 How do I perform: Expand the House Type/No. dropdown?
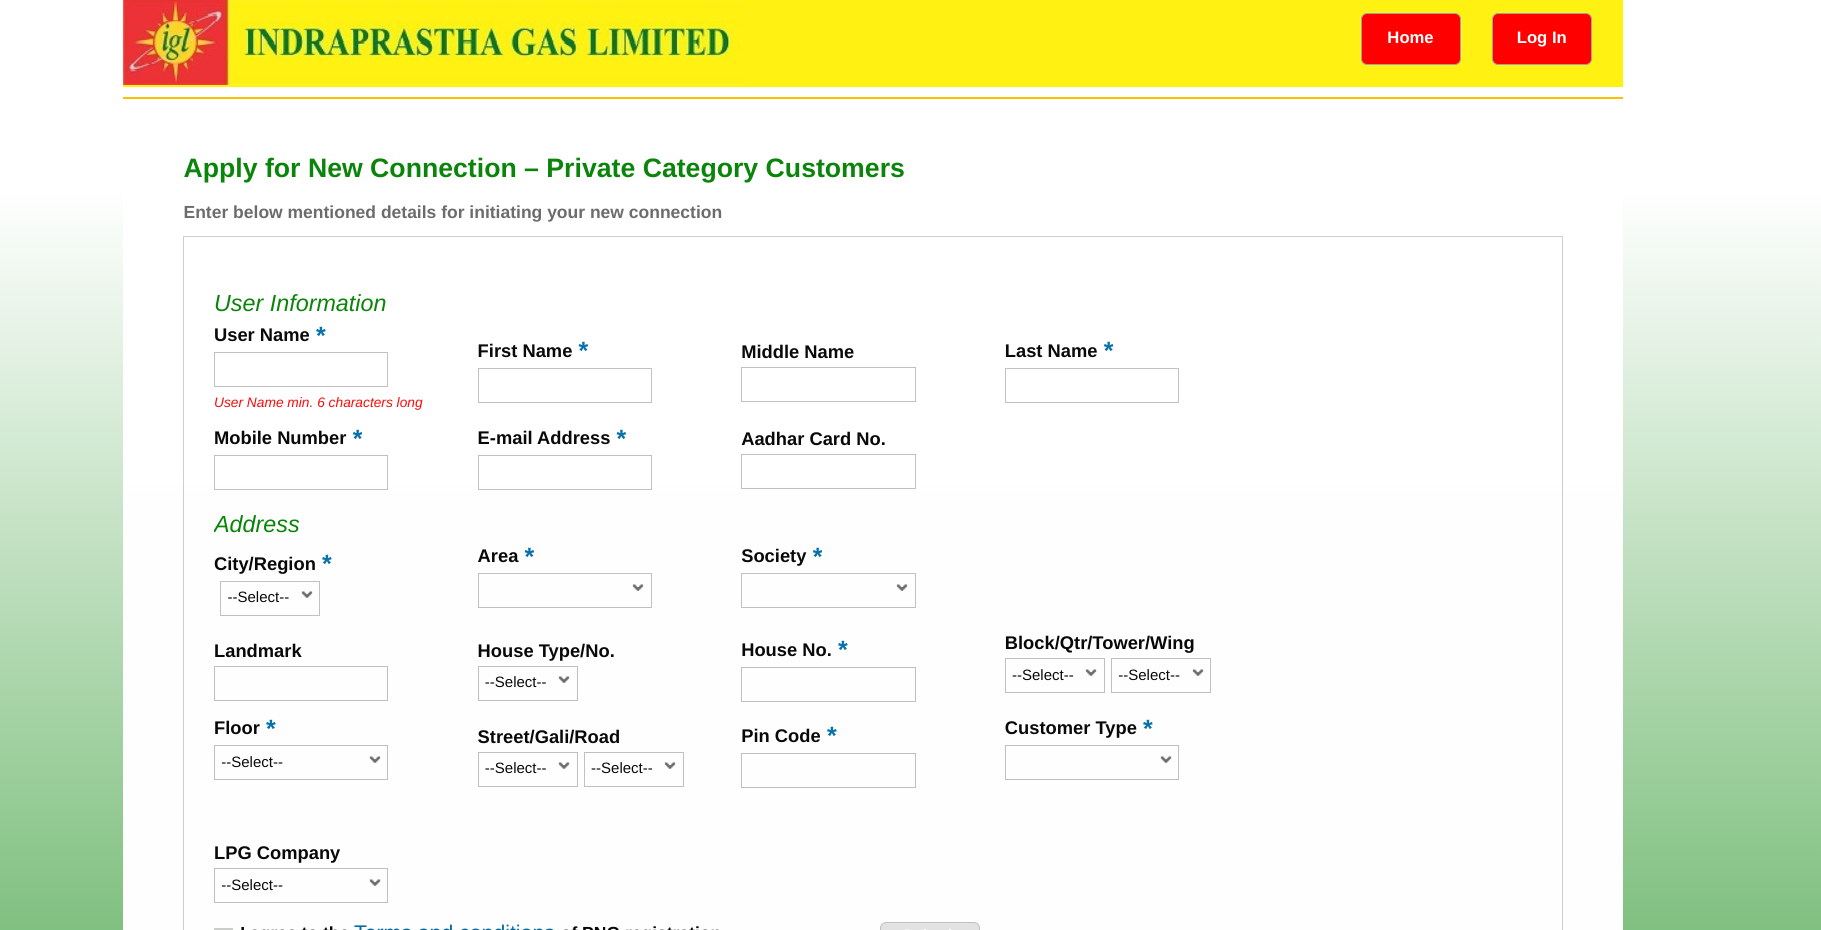point(527,683)
